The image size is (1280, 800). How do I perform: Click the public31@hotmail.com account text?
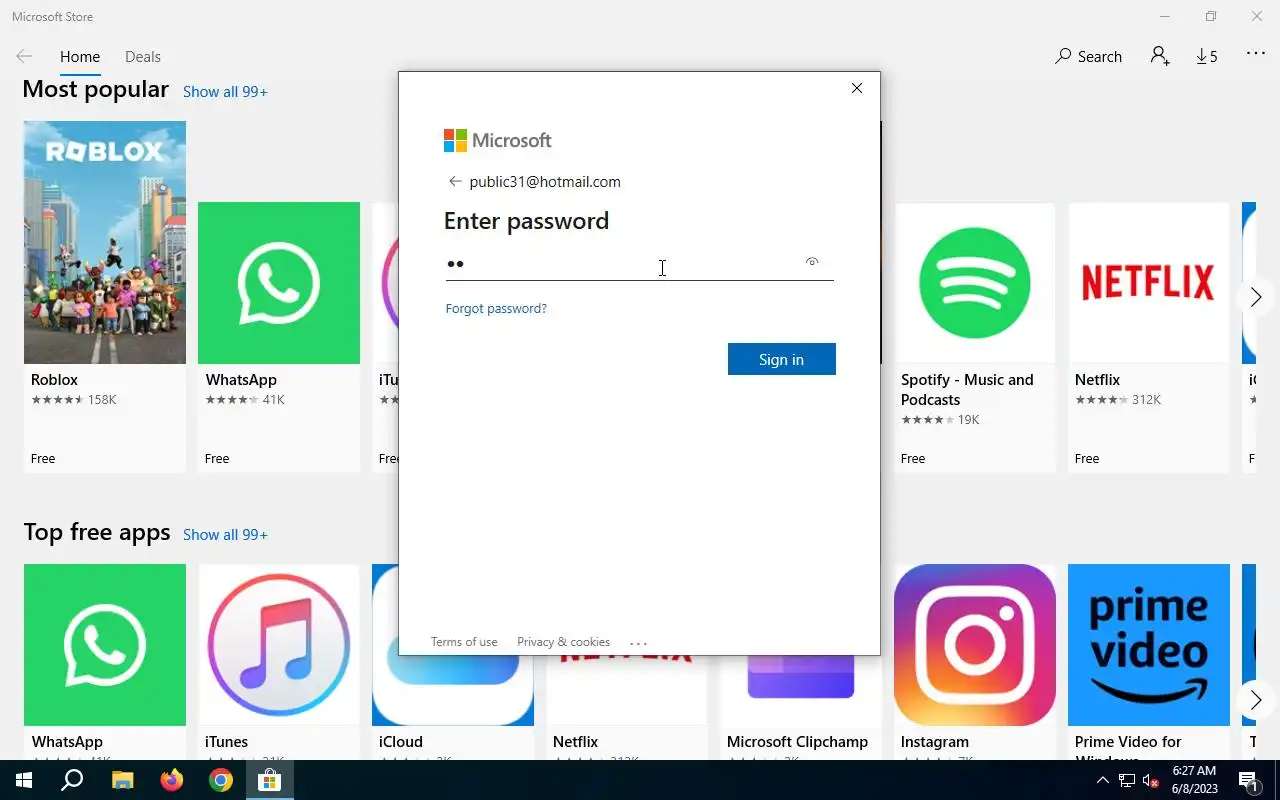pos(545,182)
